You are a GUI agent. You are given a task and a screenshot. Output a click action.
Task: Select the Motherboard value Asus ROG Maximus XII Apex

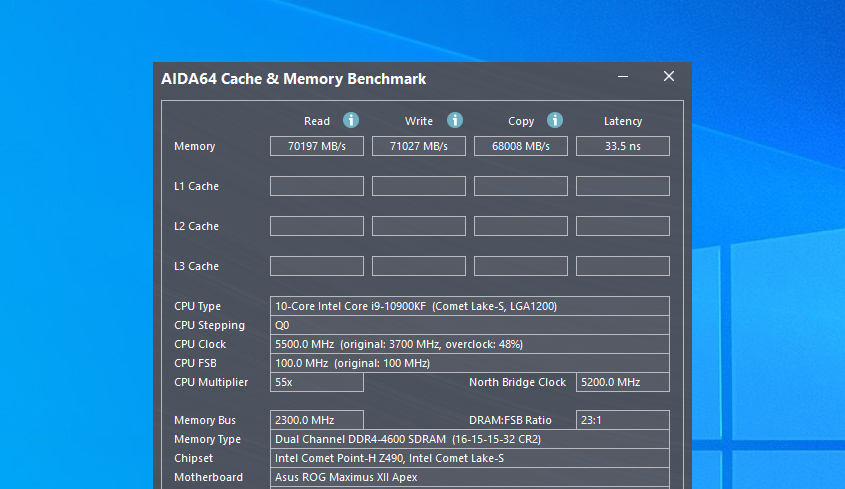(x=470, y=477)
